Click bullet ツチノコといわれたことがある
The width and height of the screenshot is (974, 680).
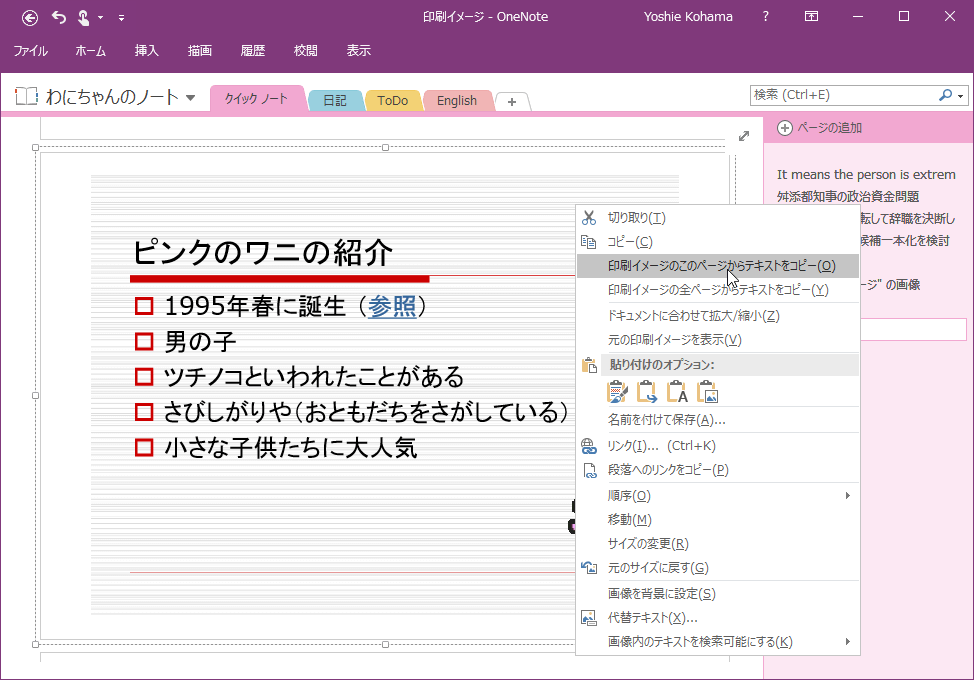314,377
